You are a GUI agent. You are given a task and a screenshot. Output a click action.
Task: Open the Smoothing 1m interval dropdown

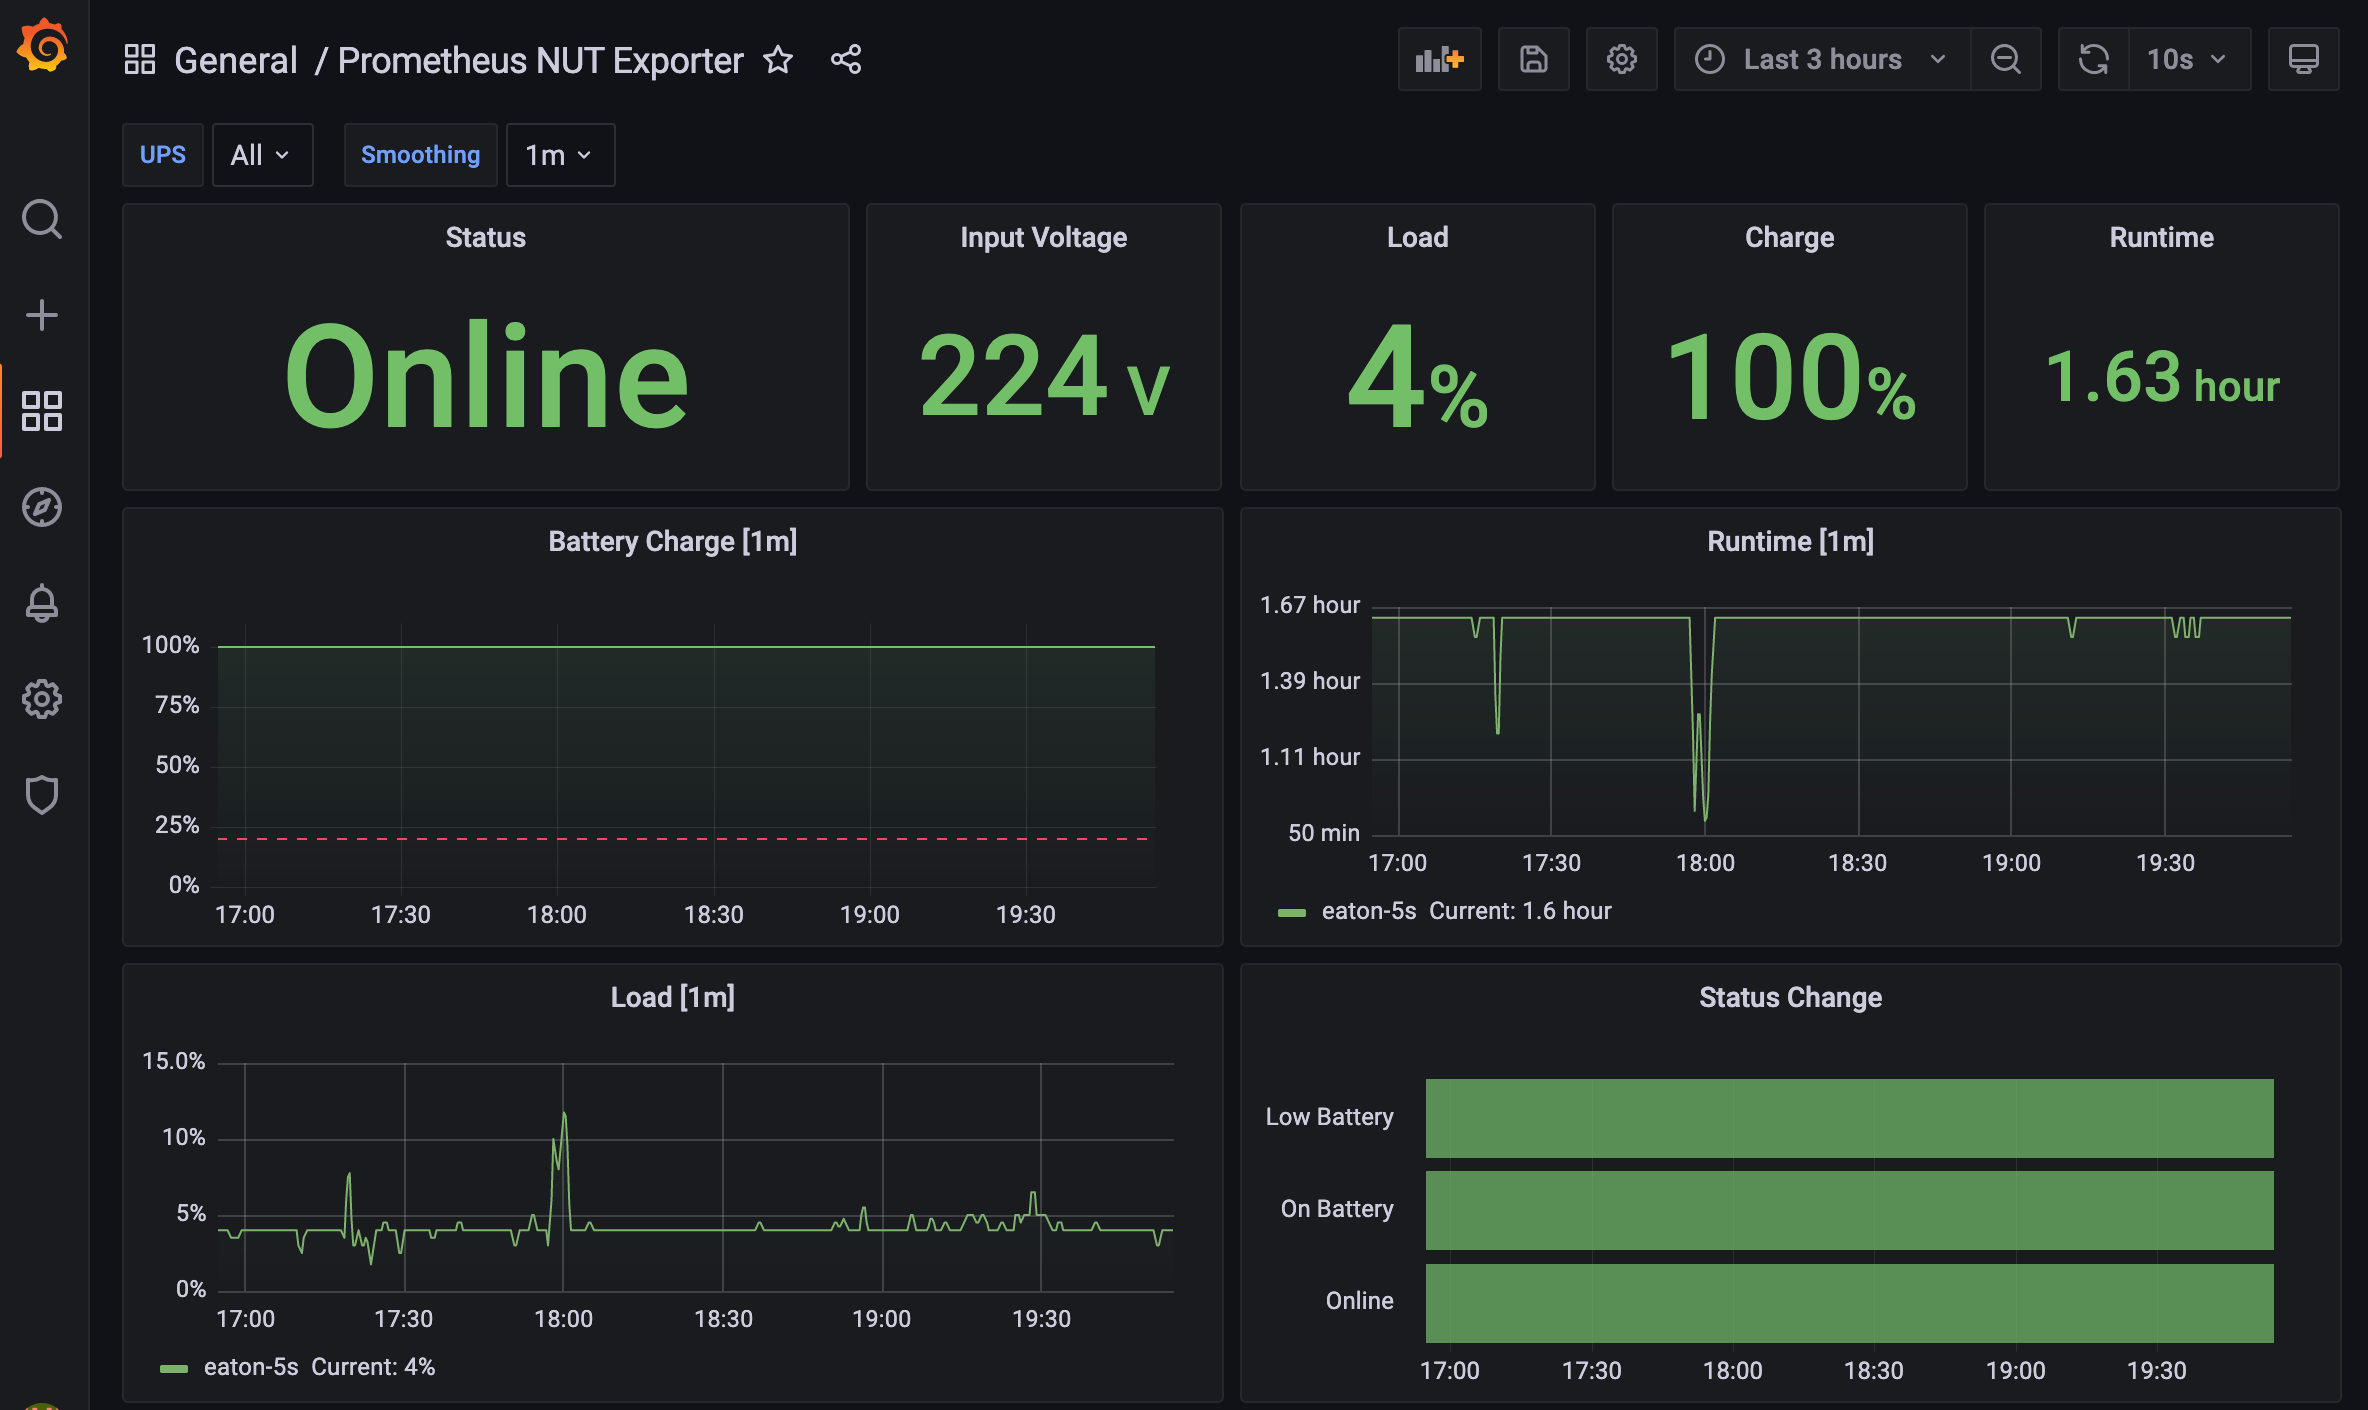tap(560, 155)
